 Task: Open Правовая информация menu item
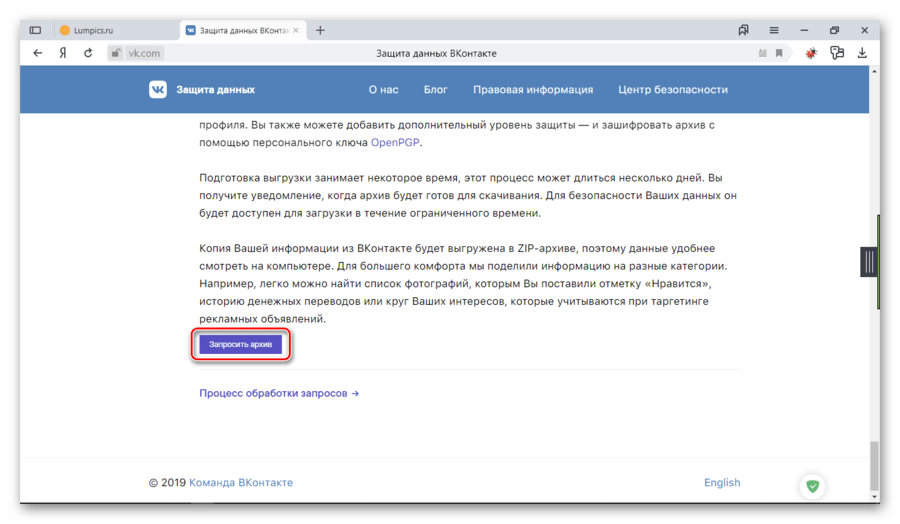coord(533,90)
